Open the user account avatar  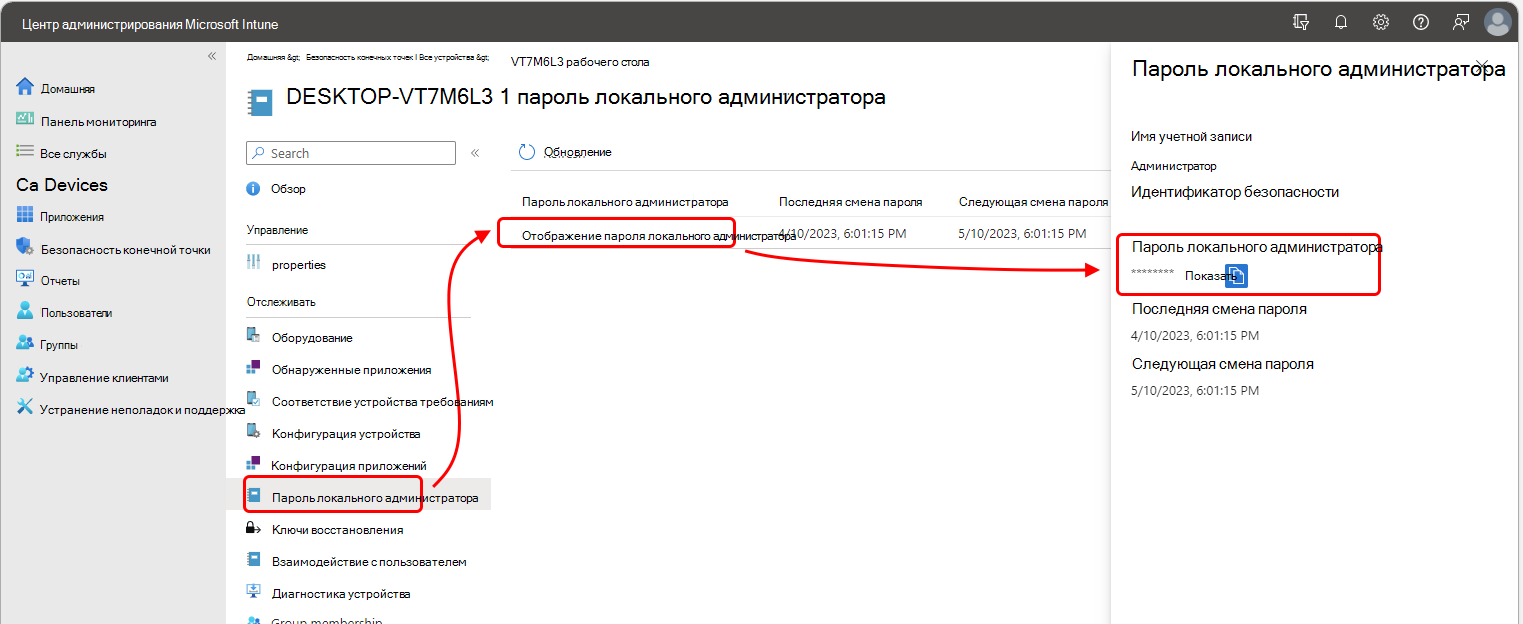(x=1497, y=21)
